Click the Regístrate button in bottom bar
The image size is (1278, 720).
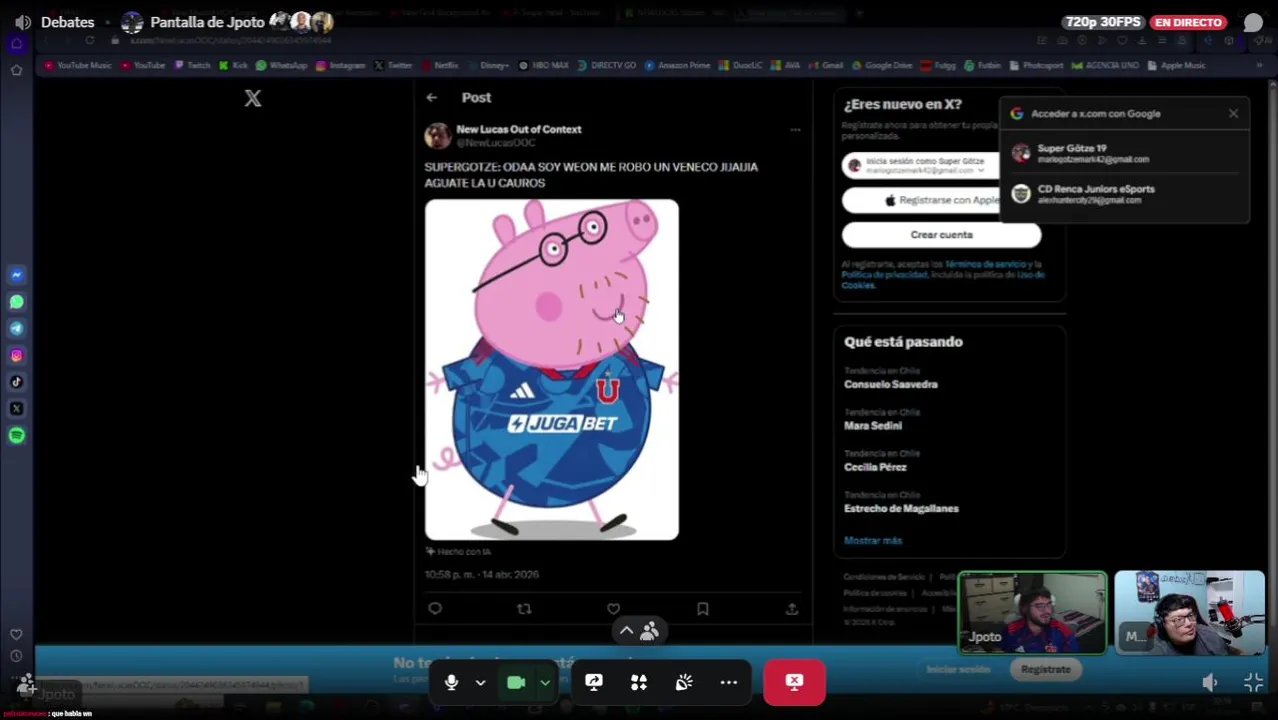[1045, 670]
